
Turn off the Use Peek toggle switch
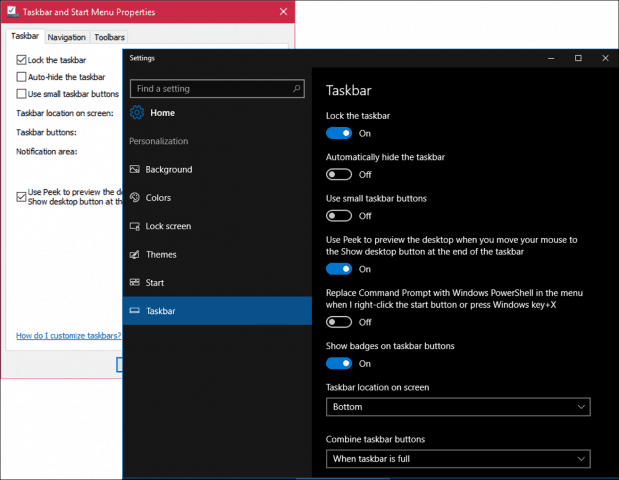pyautogui.click(x=339, y=269)
